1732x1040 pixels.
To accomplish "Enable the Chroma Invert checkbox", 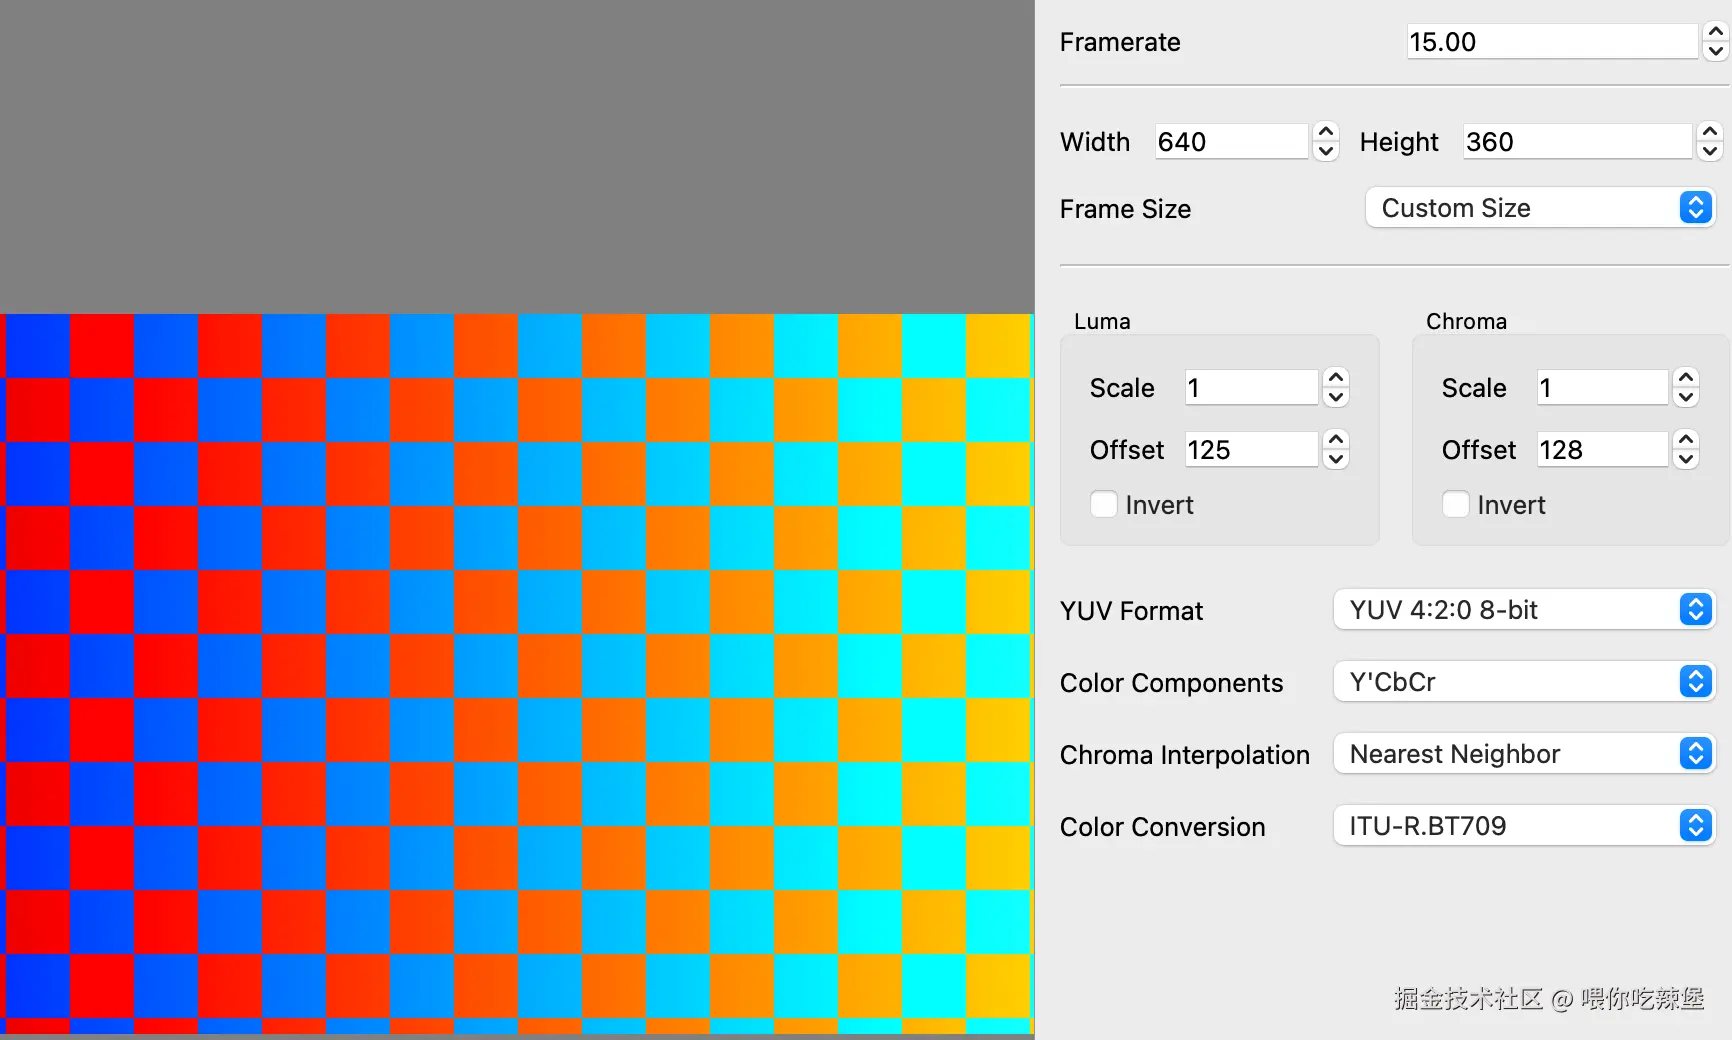I will pyautogui.click(x=1456, y=504).
